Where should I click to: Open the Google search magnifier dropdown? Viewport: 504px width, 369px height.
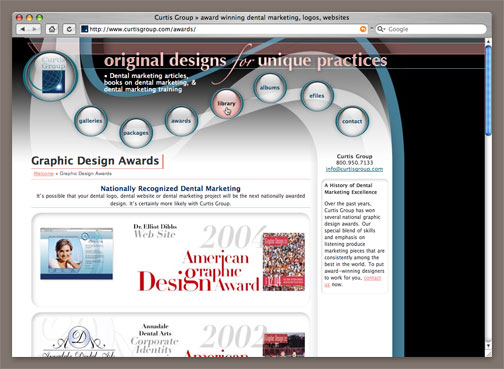coord(381,29)
